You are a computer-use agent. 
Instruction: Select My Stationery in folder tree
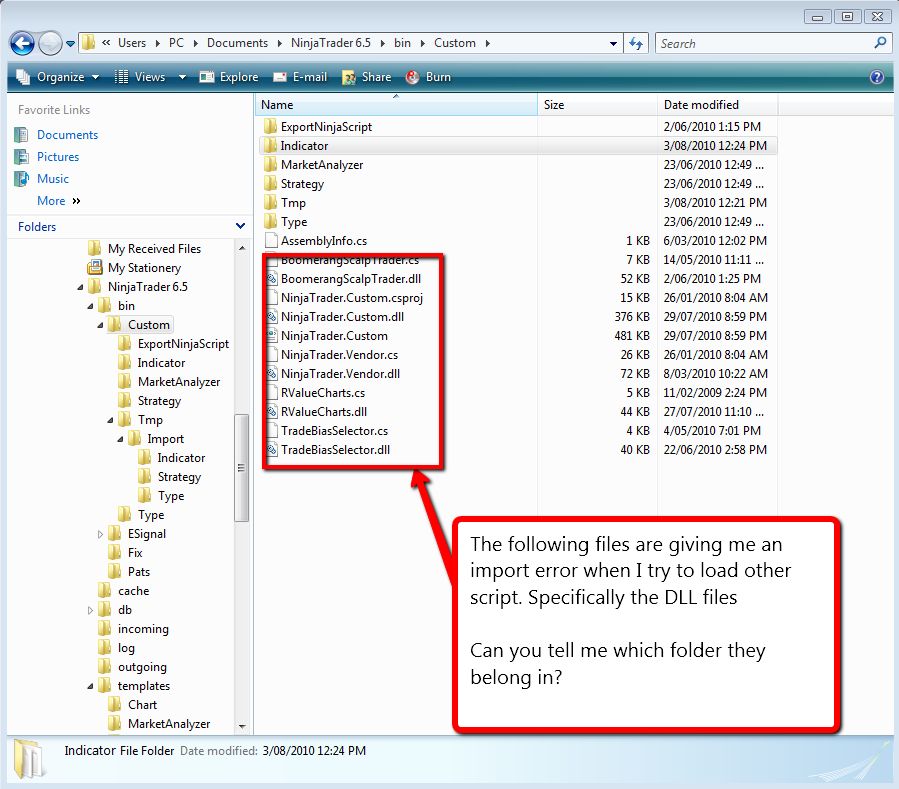tap(134, 268)
